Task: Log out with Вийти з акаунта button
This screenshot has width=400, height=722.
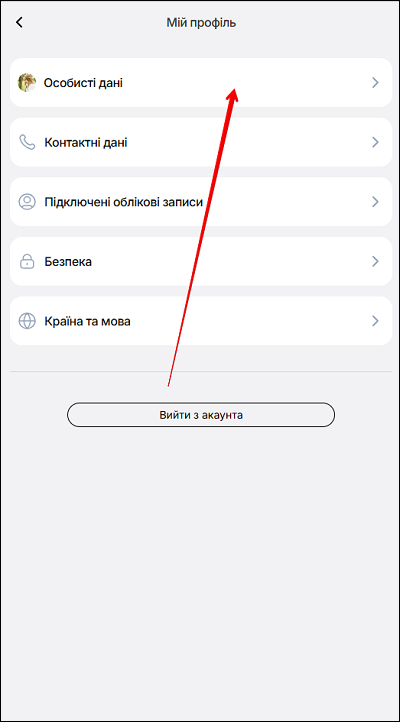Action: click(x=201, y=415)
